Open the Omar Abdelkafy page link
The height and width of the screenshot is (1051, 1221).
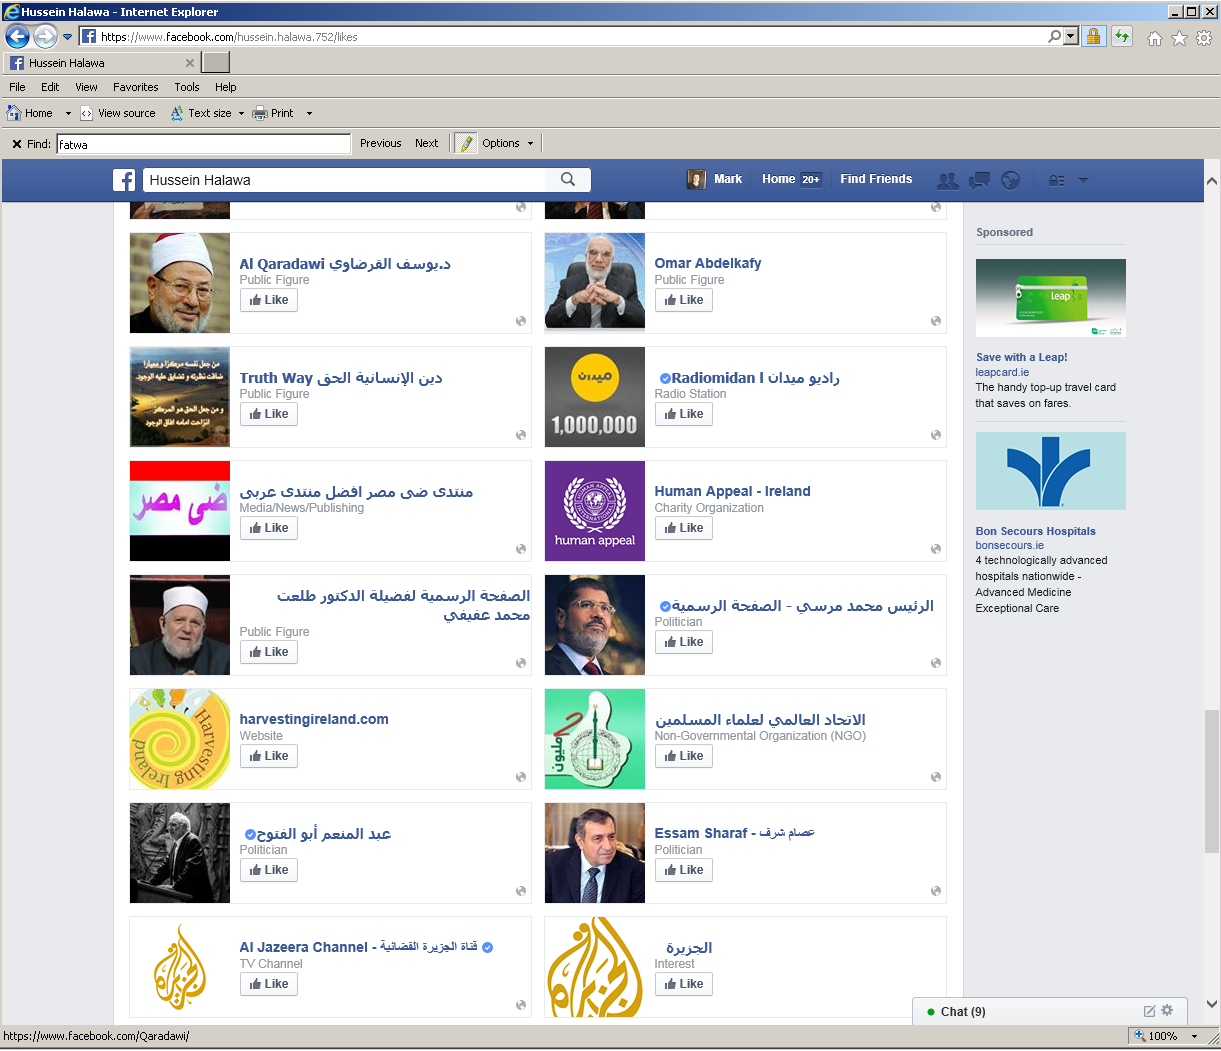coord(708,263)
